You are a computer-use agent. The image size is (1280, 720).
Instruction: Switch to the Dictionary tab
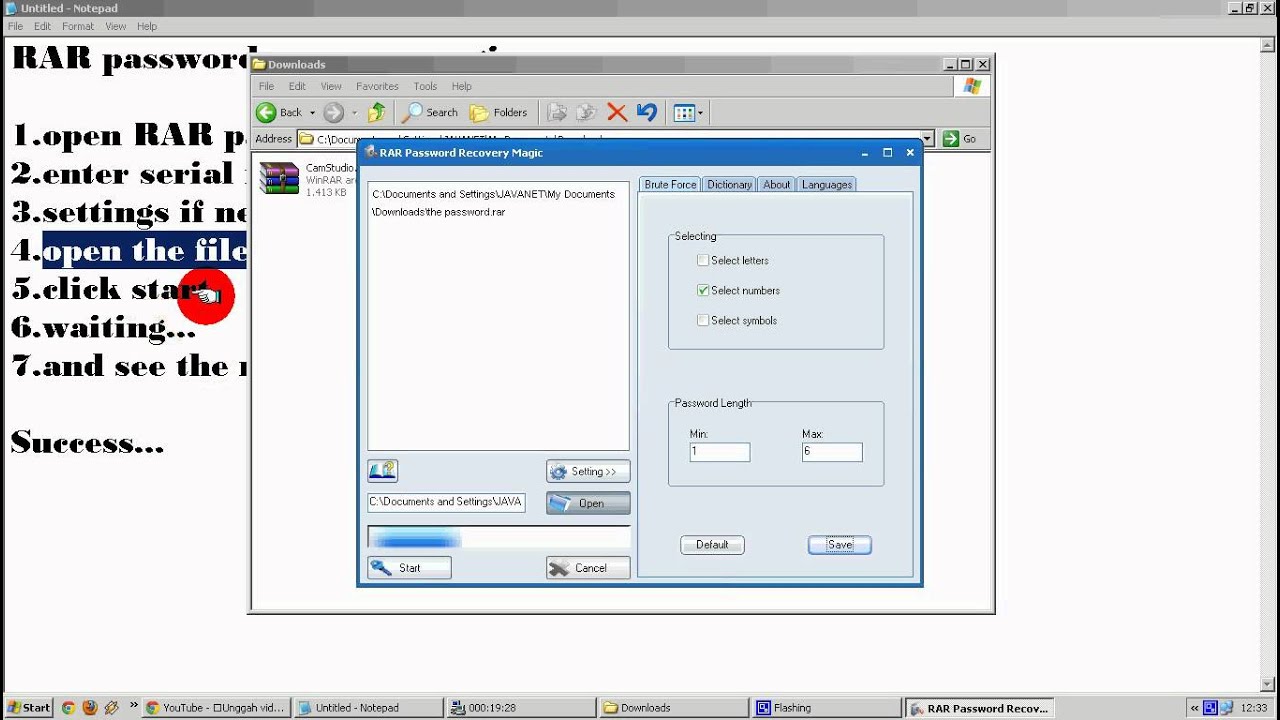click(729, 184)
